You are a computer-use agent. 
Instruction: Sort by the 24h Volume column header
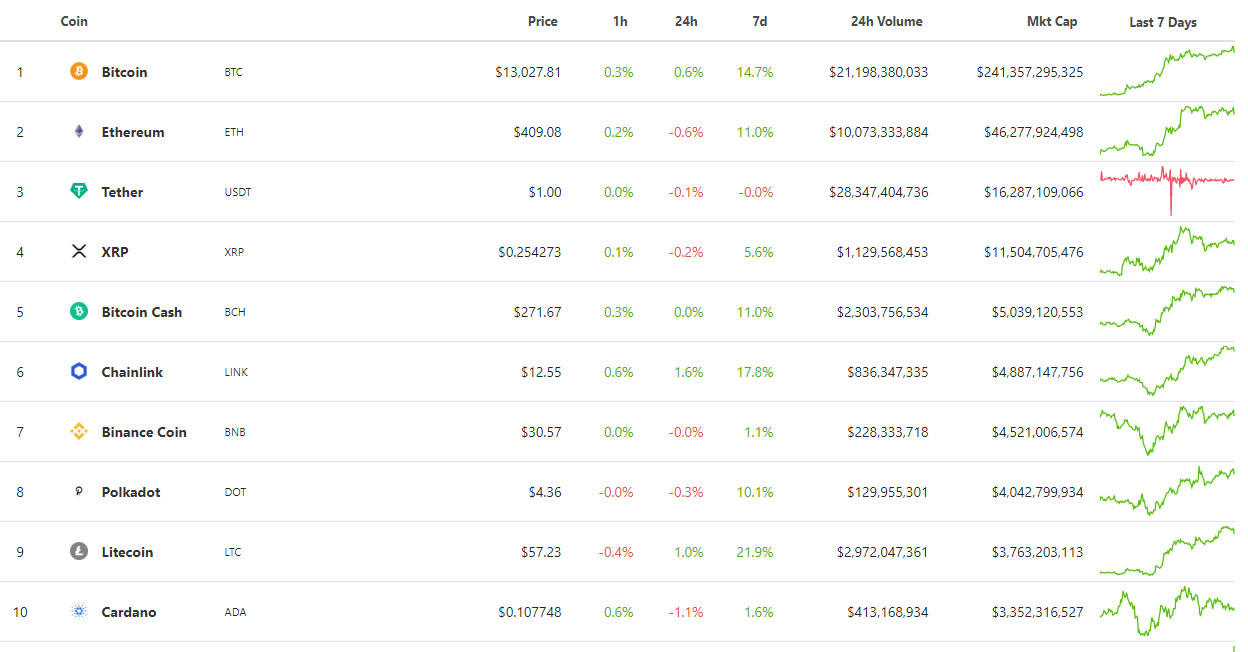(x=886, y=21)
